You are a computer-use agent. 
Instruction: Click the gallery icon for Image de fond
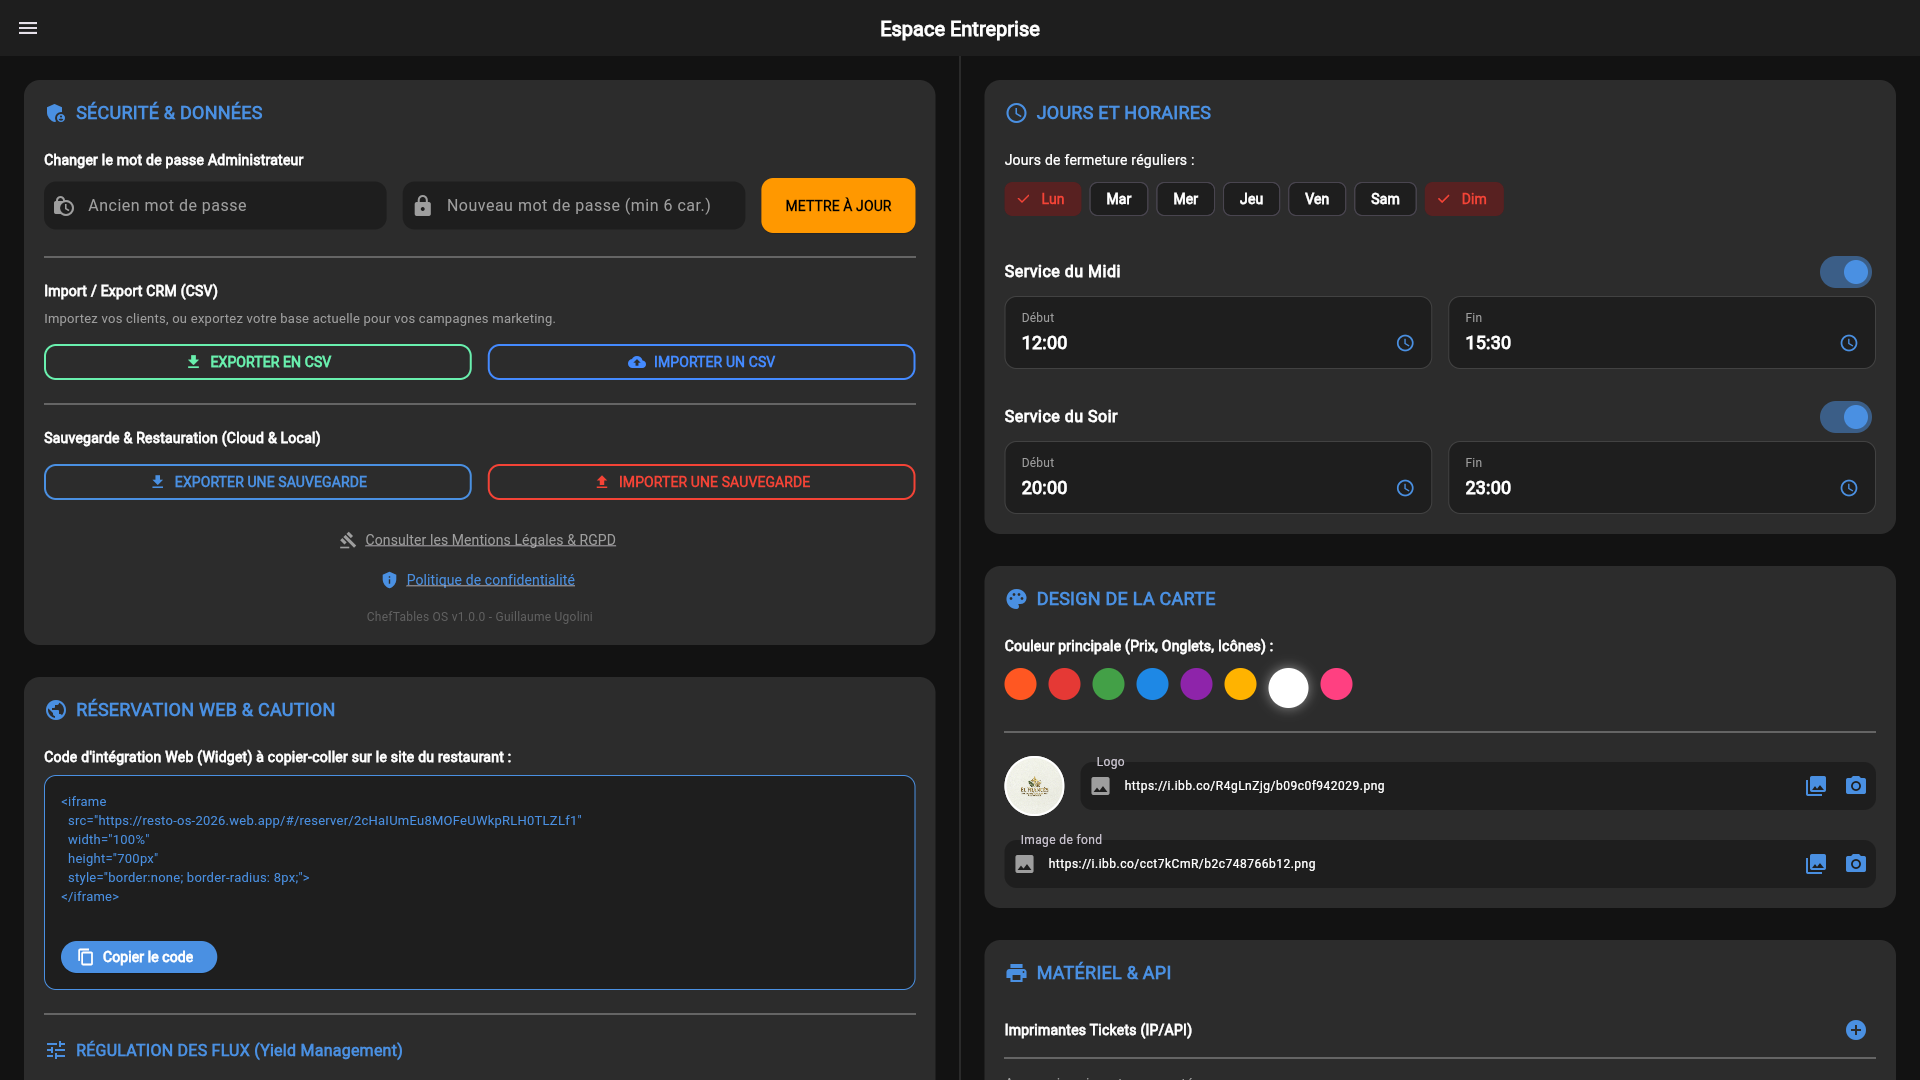(1816, 864)
